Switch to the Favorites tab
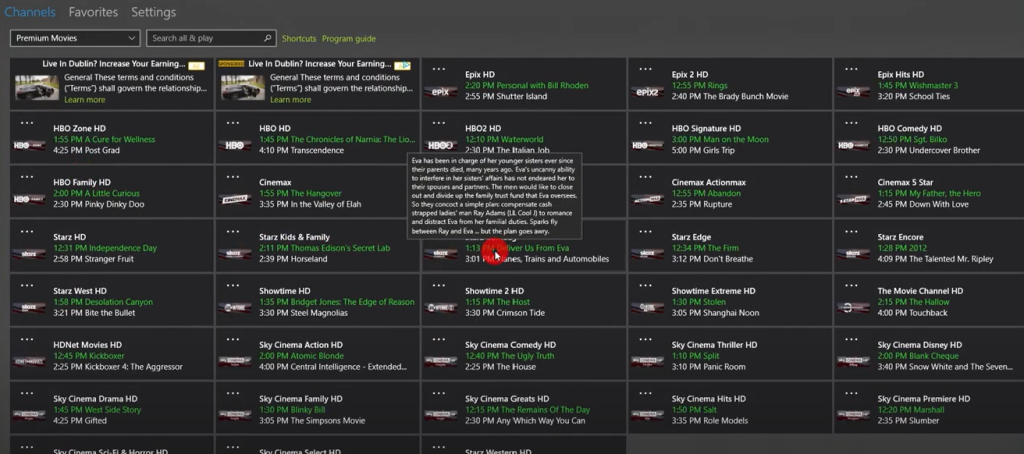Screen dimensions: 1024x454 point(93,12)
